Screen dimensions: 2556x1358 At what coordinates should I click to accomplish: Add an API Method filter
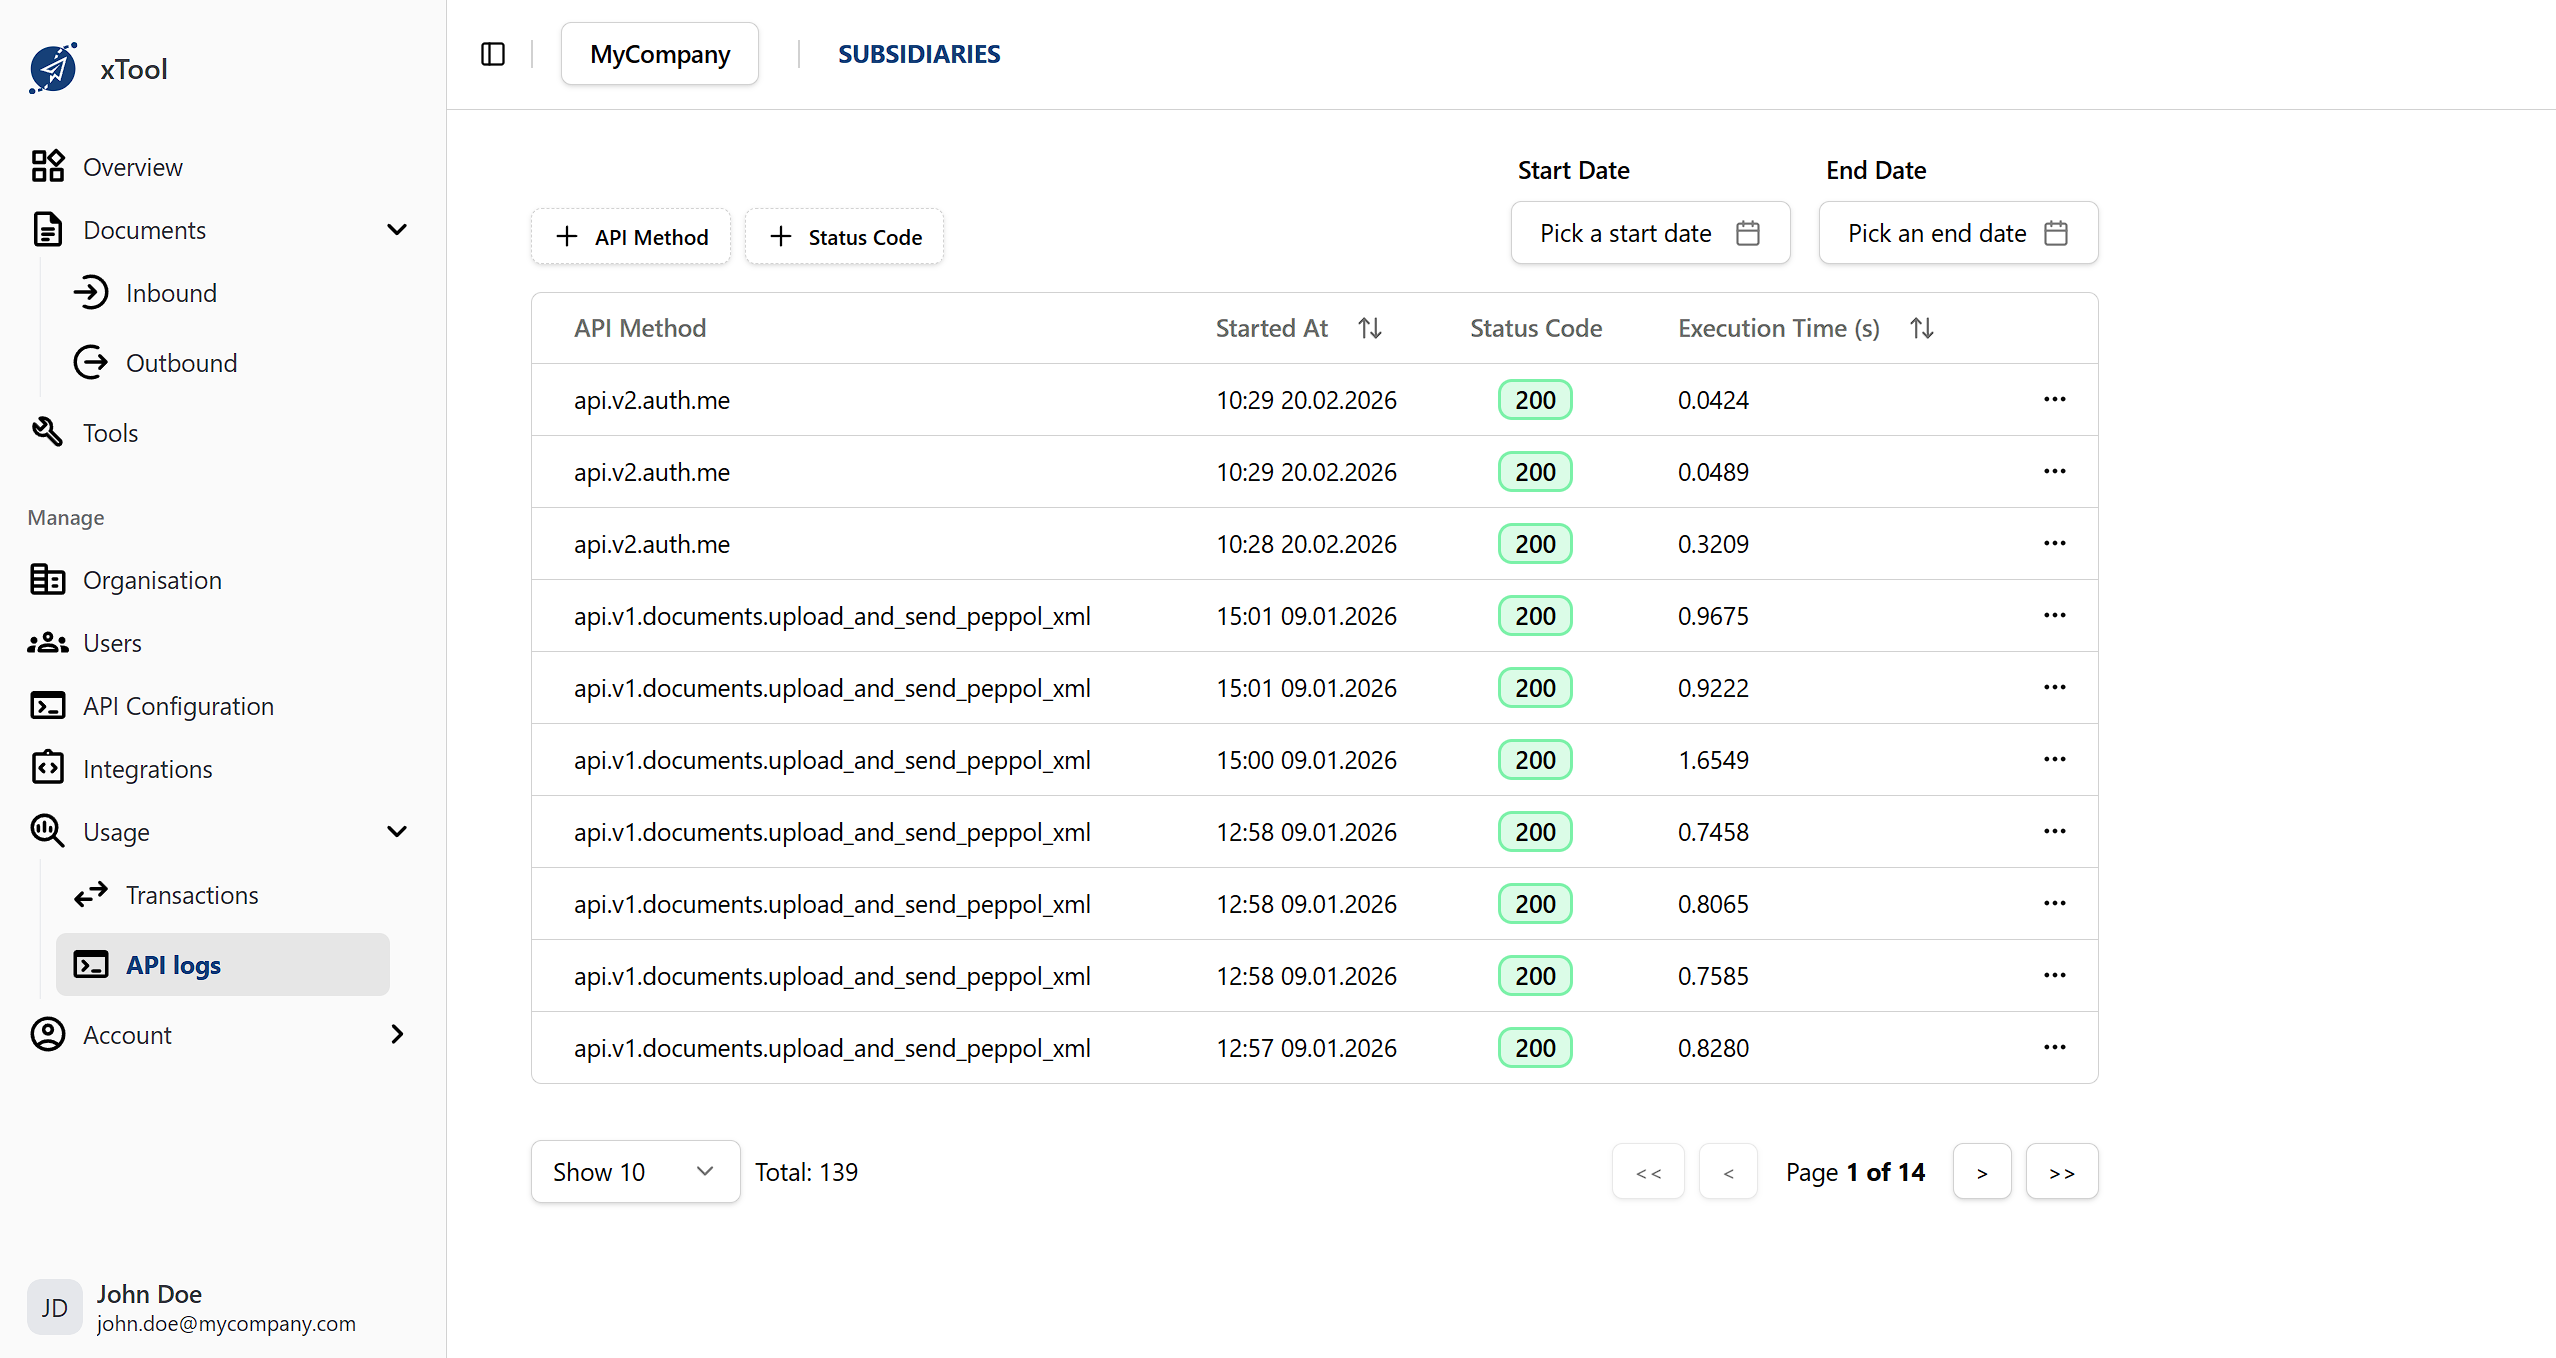pyautogui.click(x=630, y=236)
